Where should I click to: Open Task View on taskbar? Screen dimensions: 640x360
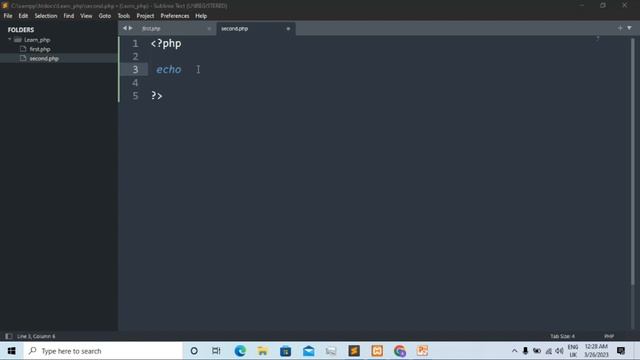[x=216, y=351]
